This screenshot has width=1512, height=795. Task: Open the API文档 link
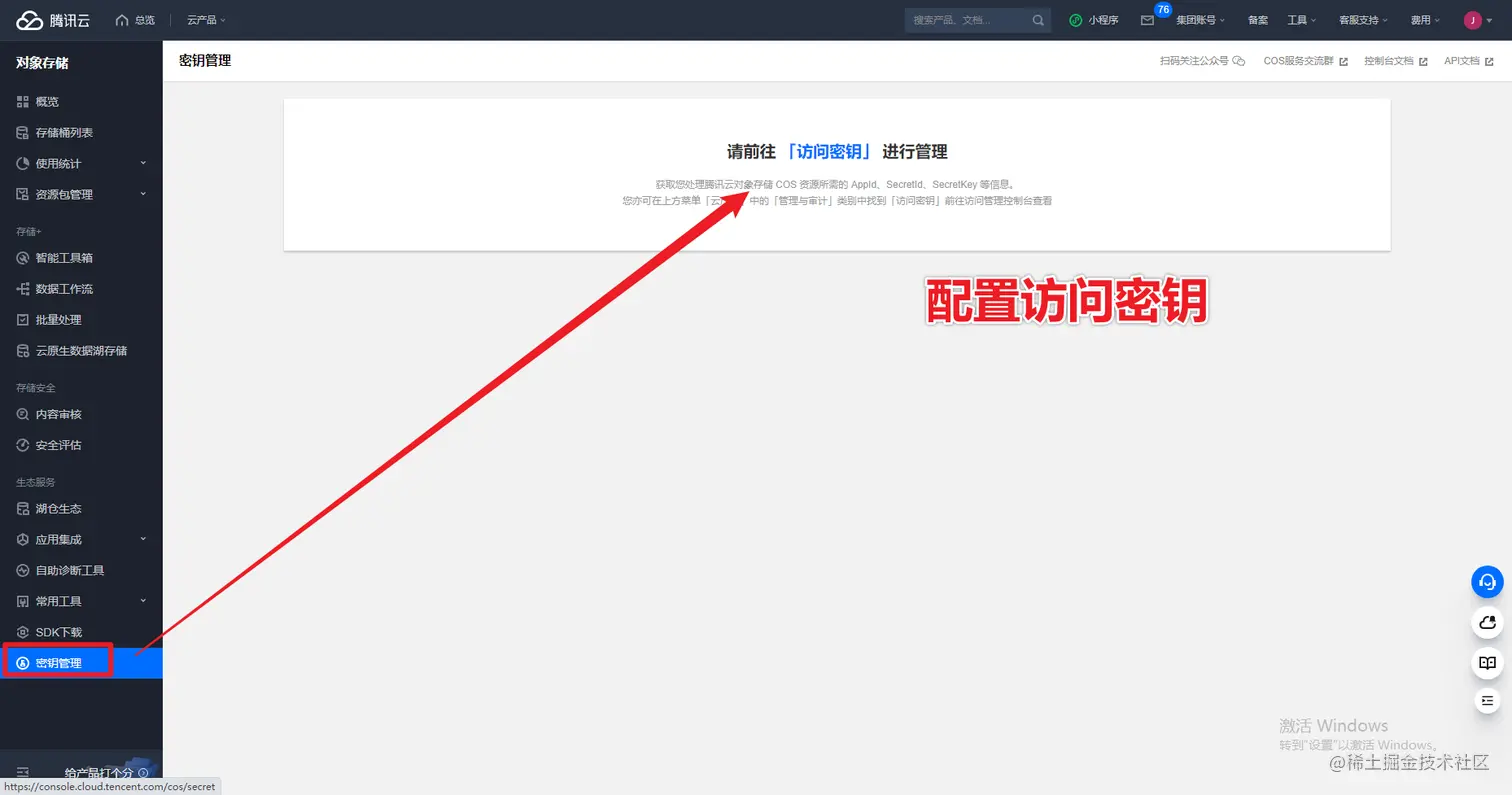1467,61
